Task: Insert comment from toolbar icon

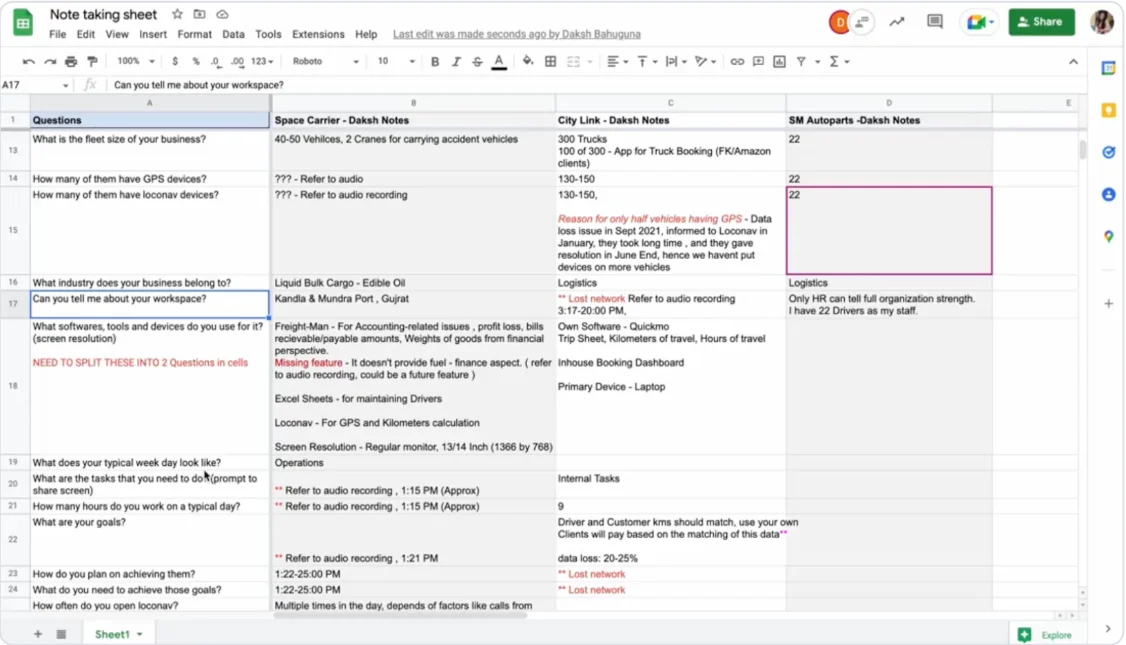Action: click(x=758, y=62)
